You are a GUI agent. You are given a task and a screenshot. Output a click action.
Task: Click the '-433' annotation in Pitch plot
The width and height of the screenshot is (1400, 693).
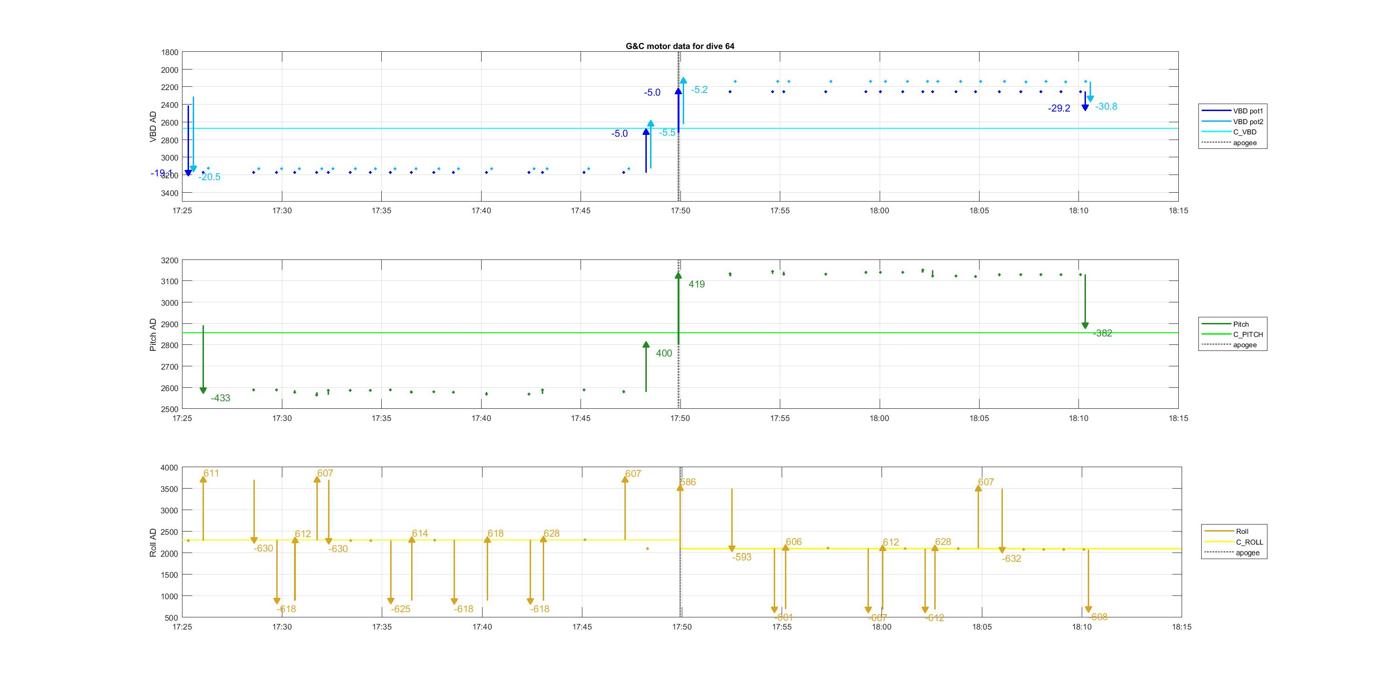click(220, 398)
